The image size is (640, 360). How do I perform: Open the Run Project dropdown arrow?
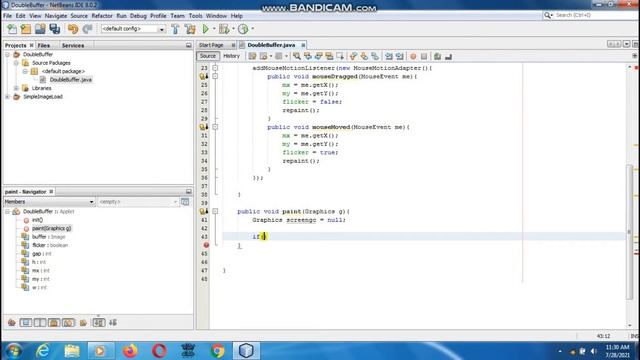tap(213, 29)
